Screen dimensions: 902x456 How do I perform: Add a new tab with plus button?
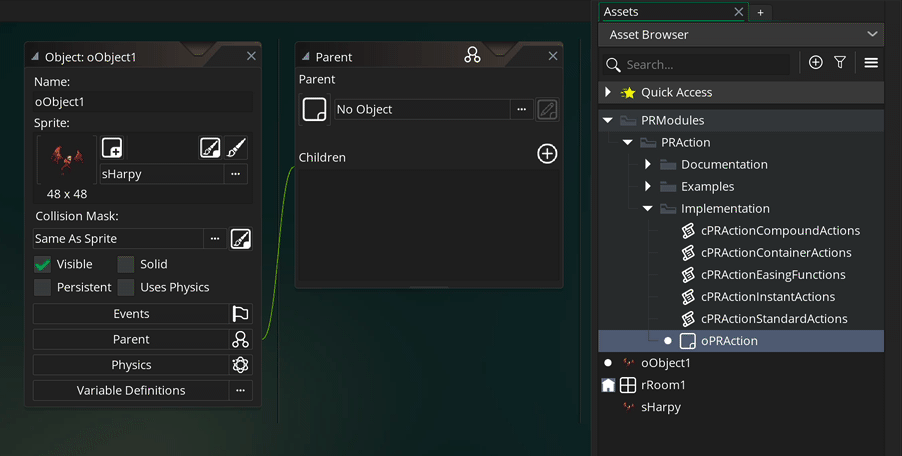(x=760, y=12)
